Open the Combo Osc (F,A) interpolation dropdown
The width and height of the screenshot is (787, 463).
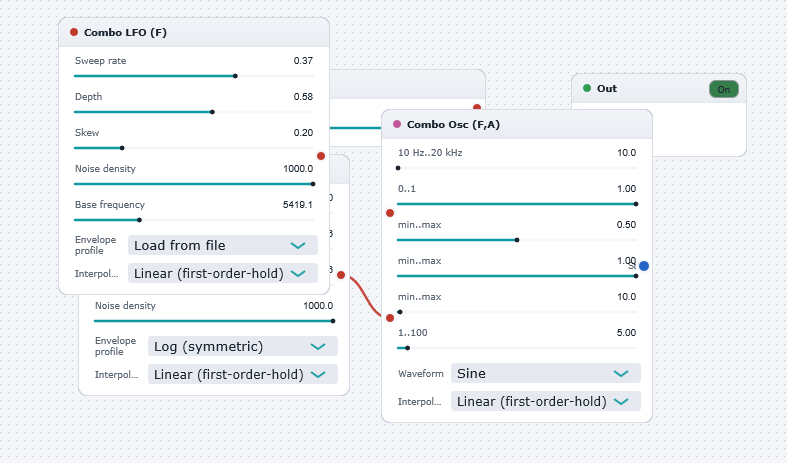[x=546, y=401]
